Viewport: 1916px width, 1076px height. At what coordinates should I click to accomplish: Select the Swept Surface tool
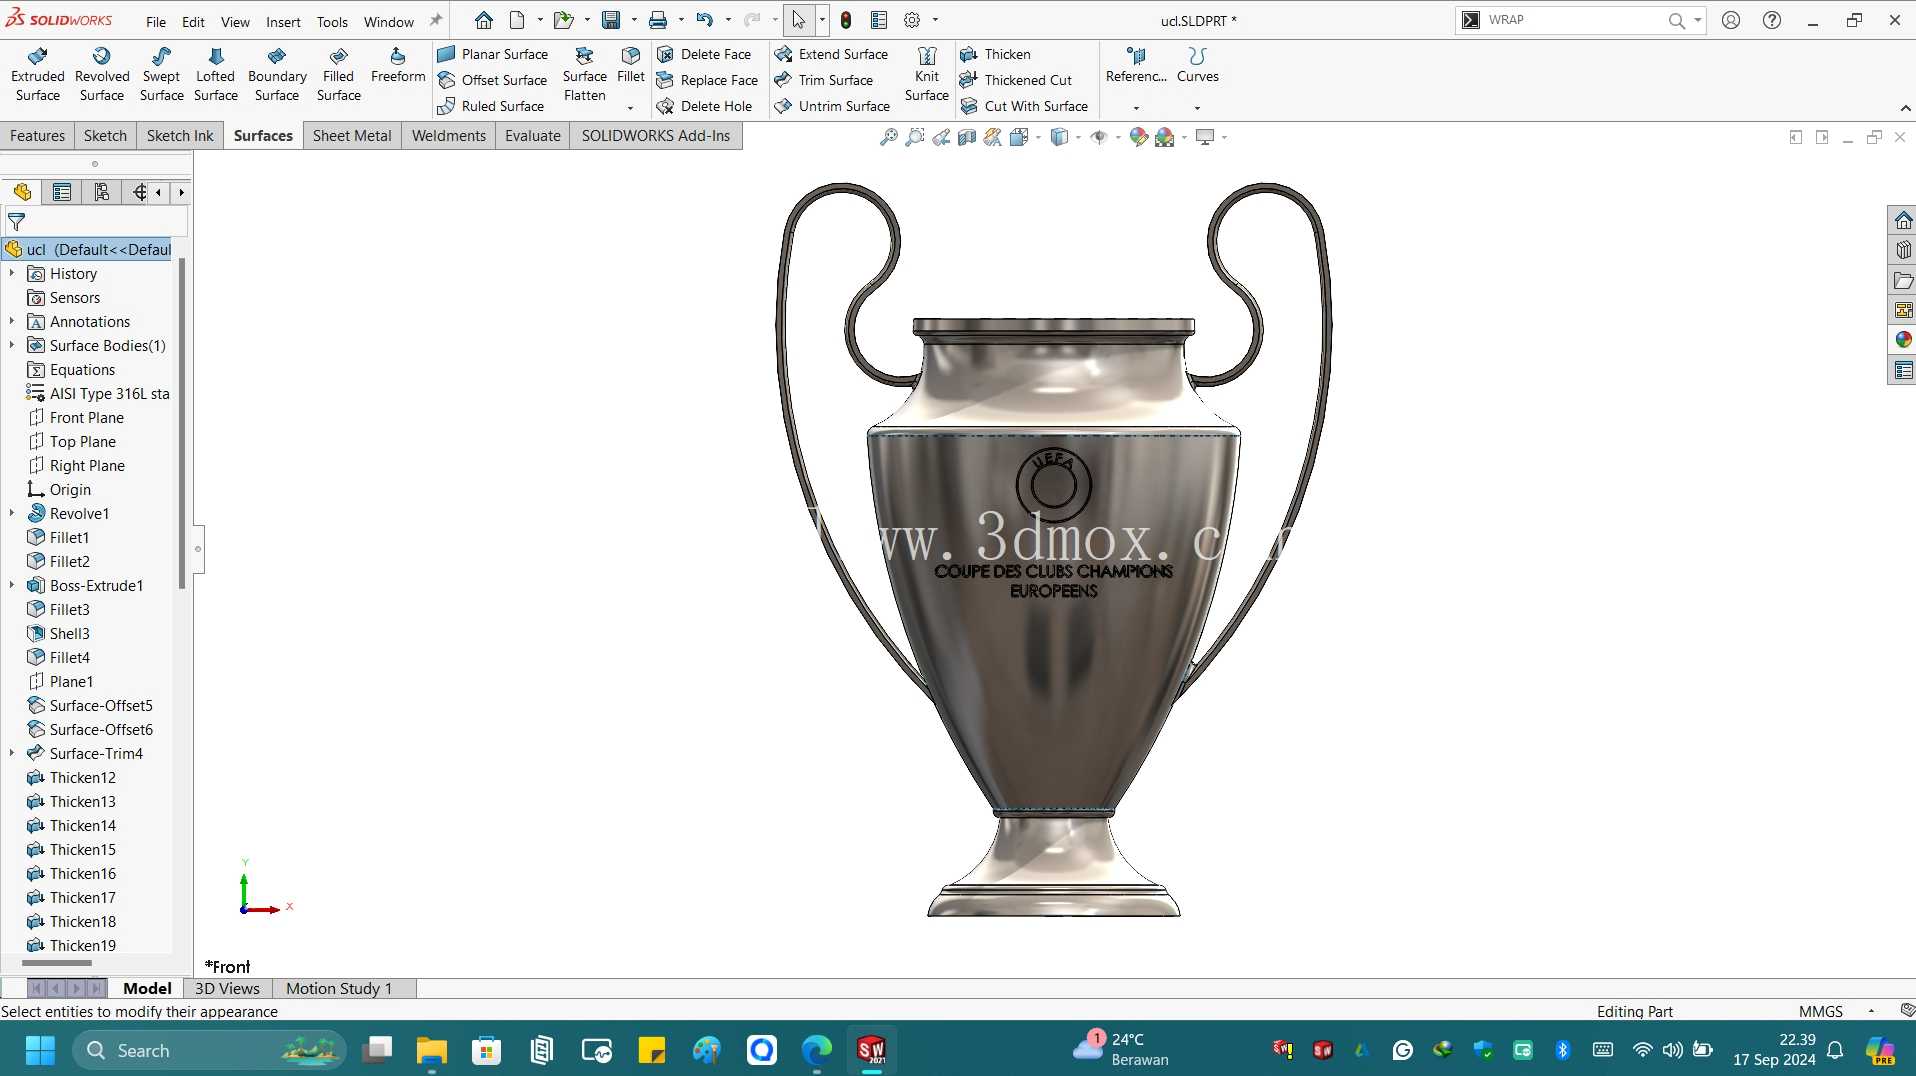161,75
